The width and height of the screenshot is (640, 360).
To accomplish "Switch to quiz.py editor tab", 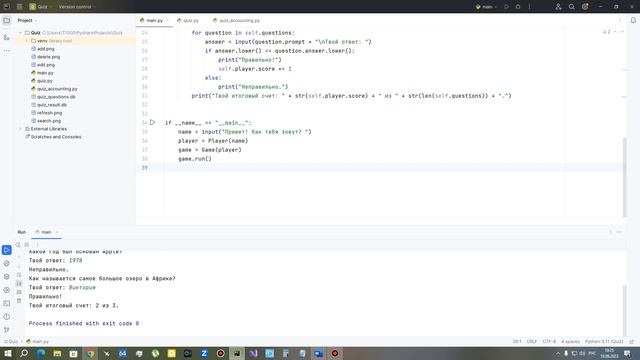I will pyautogui.click(x=188, y=20).
